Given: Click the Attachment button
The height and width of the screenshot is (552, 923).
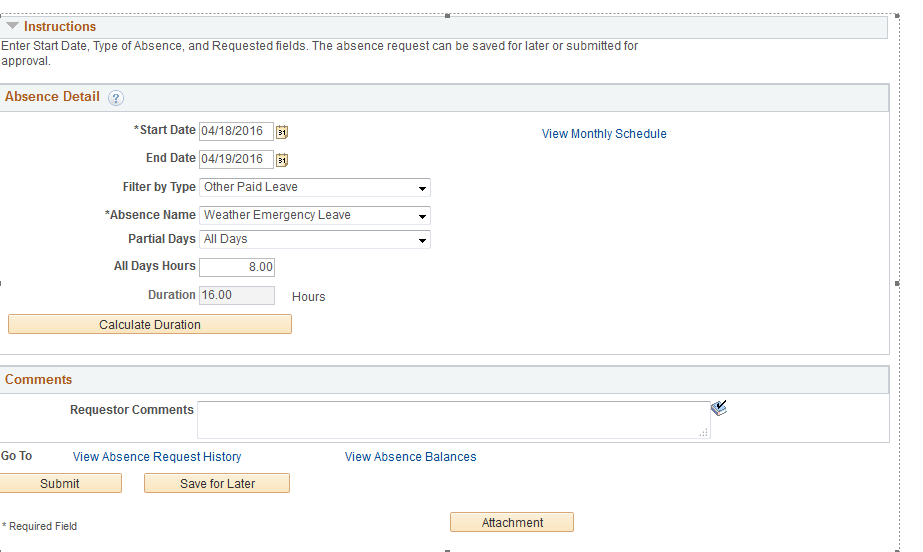Looking at the screenshot, I should tap(512, 522).
